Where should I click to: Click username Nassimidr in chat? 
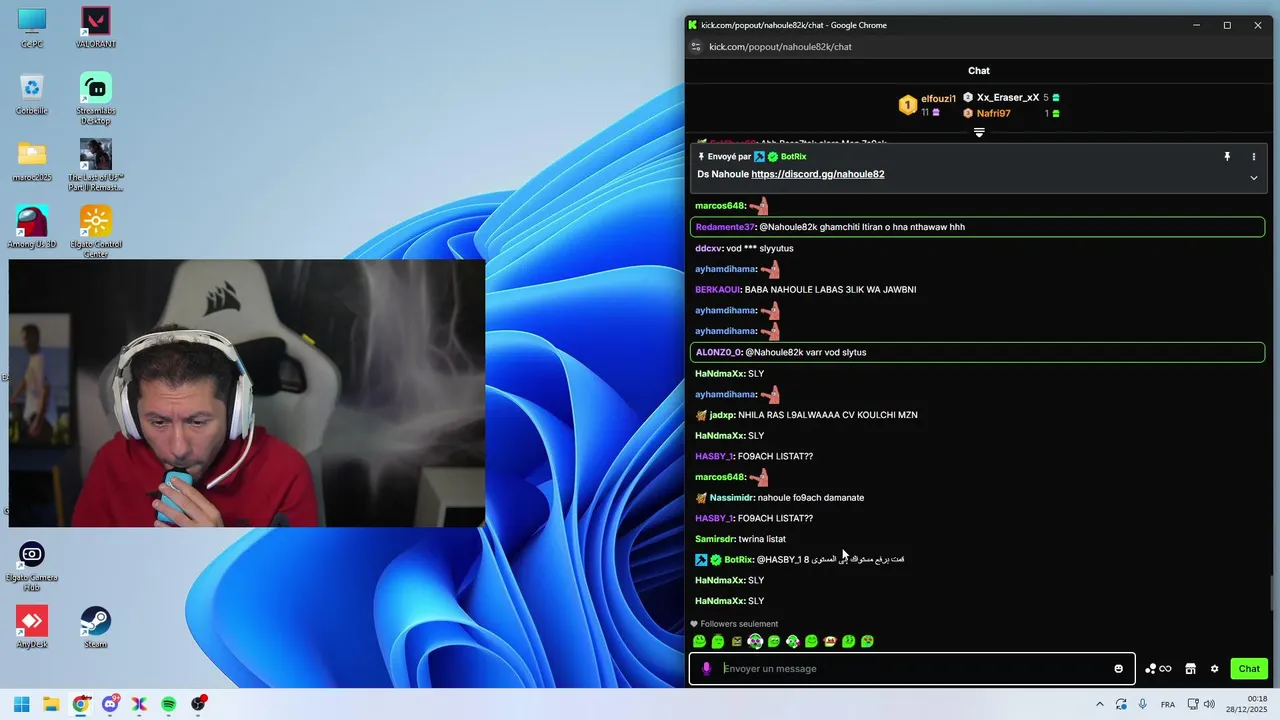pyautogui.click(x=731, y=498)
